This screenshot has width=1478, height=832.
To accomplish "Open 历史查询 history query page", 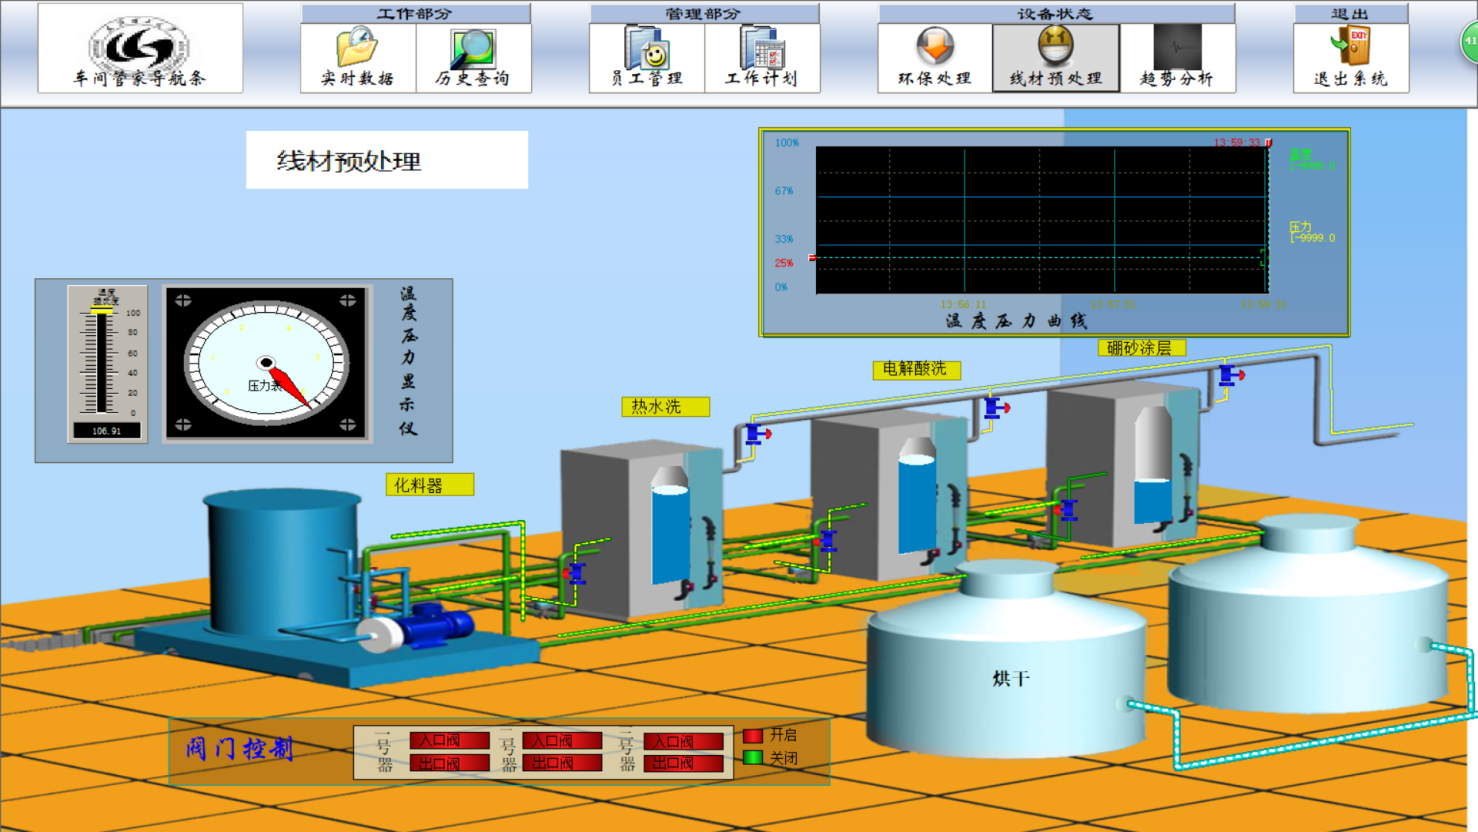I will pos(473,58).
